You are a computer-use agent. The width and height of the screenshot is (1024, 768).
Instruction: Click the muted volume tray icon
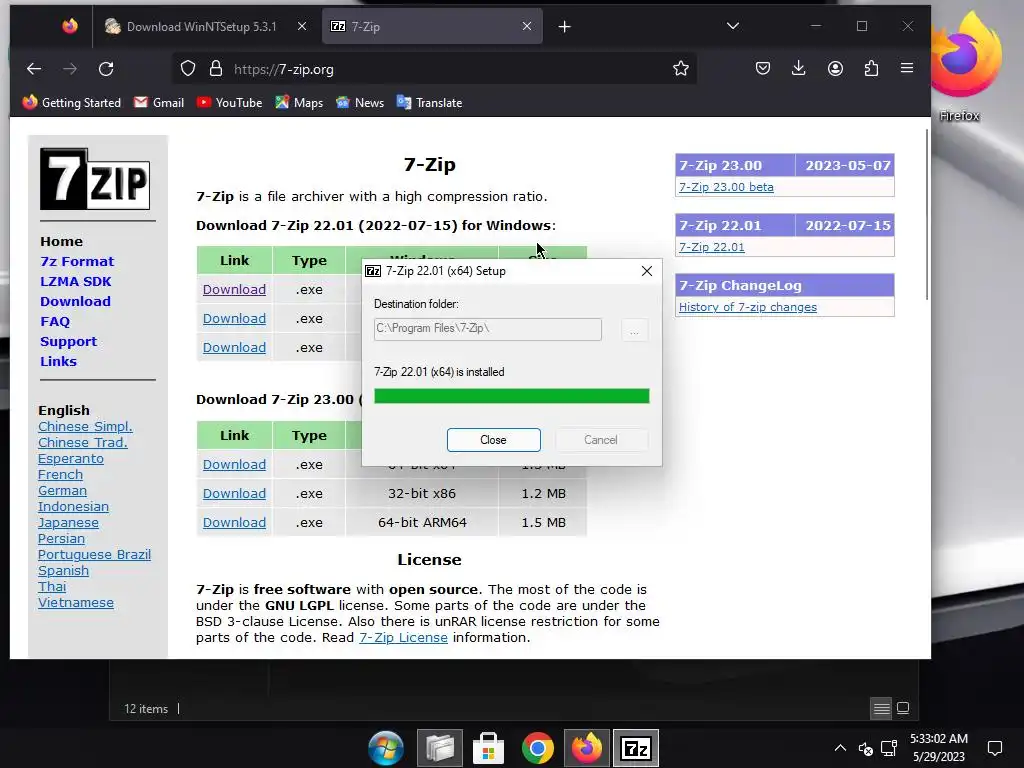(x=865, y=748)
